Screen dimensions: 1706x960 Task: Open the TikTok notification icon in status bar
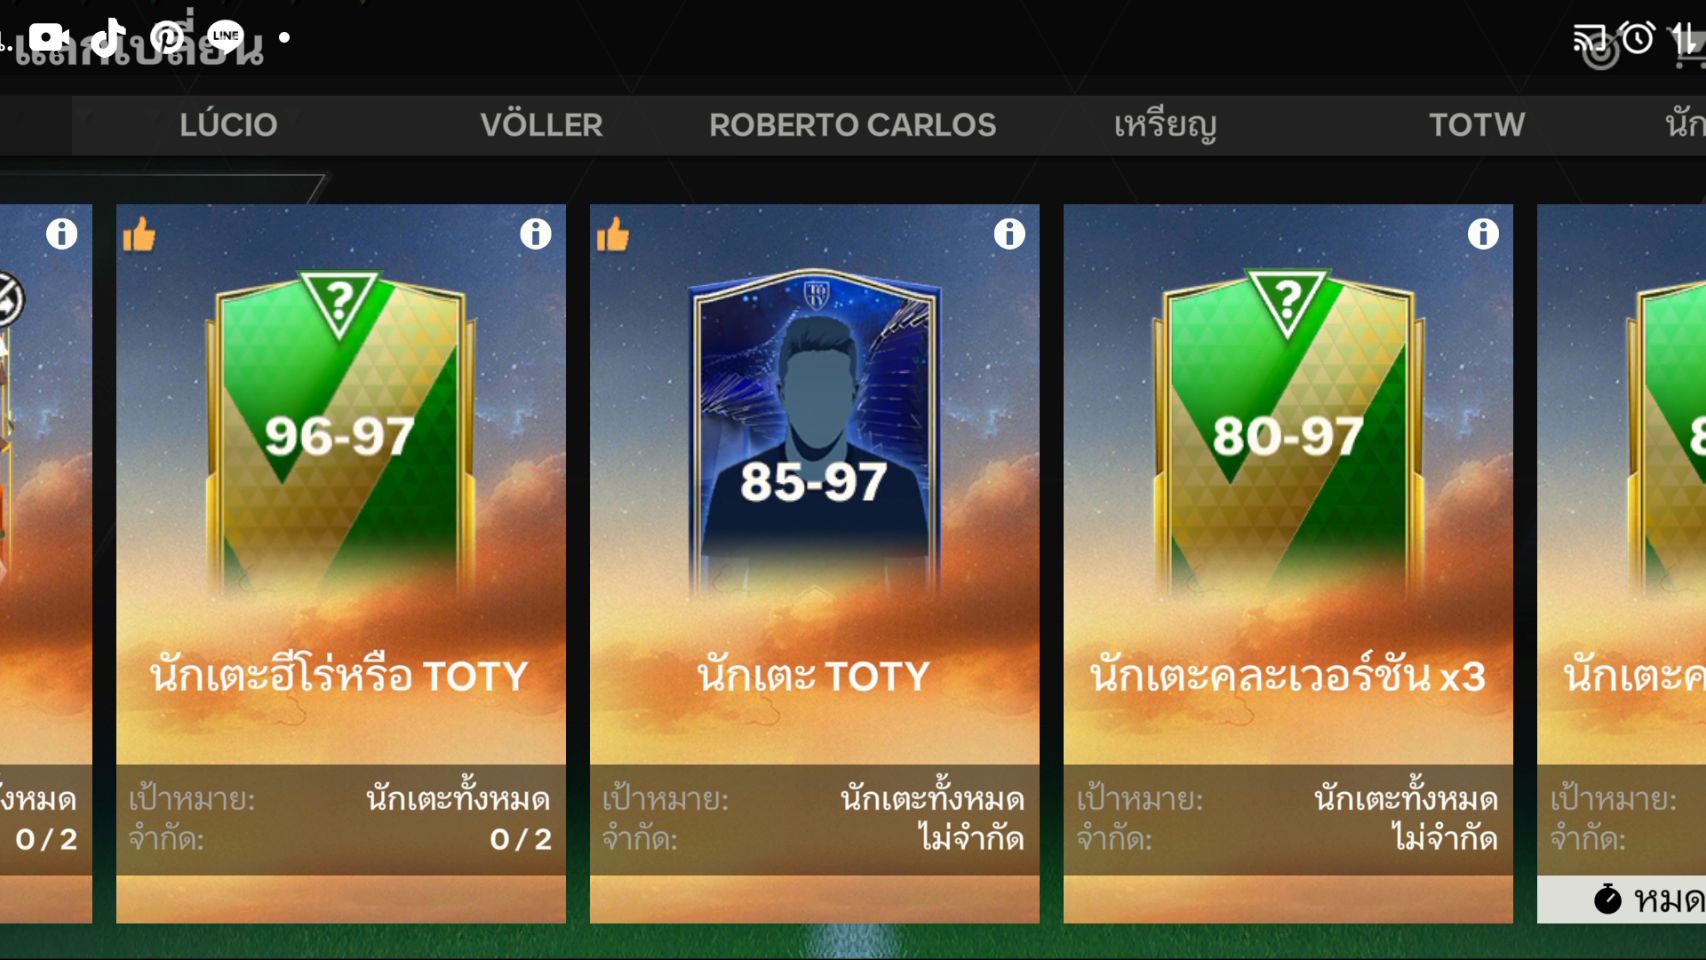[108, 38]
